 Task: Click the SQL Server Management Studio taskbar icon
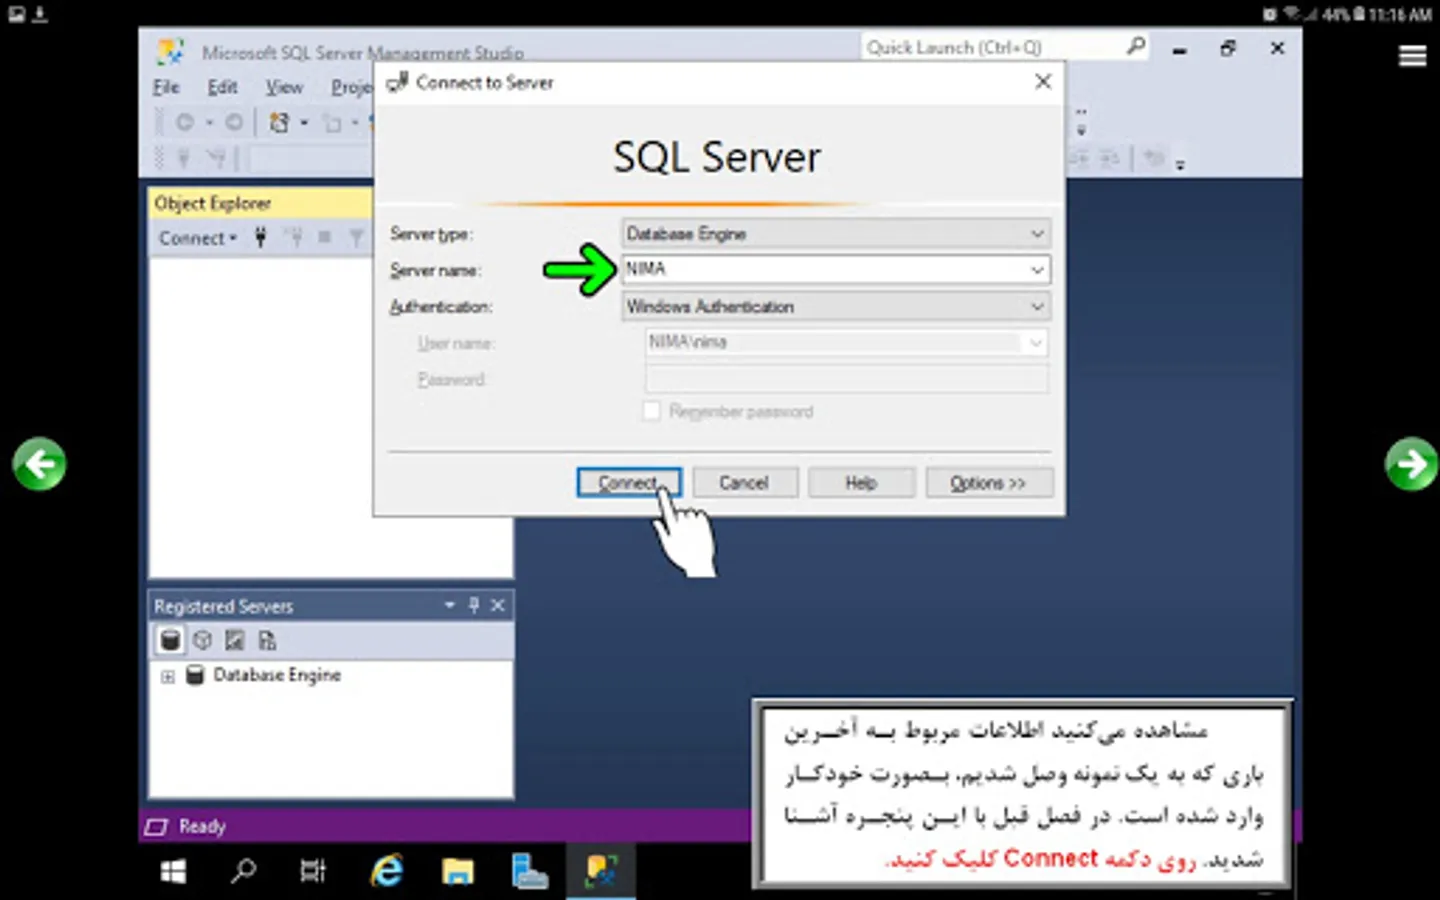(602, 871)
